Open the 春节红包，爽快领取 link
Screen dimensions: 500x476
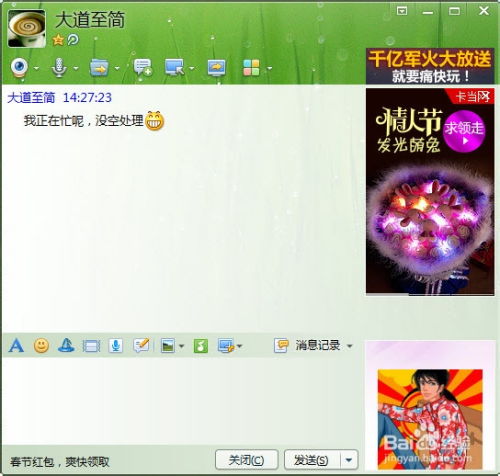tap(60, 462)
